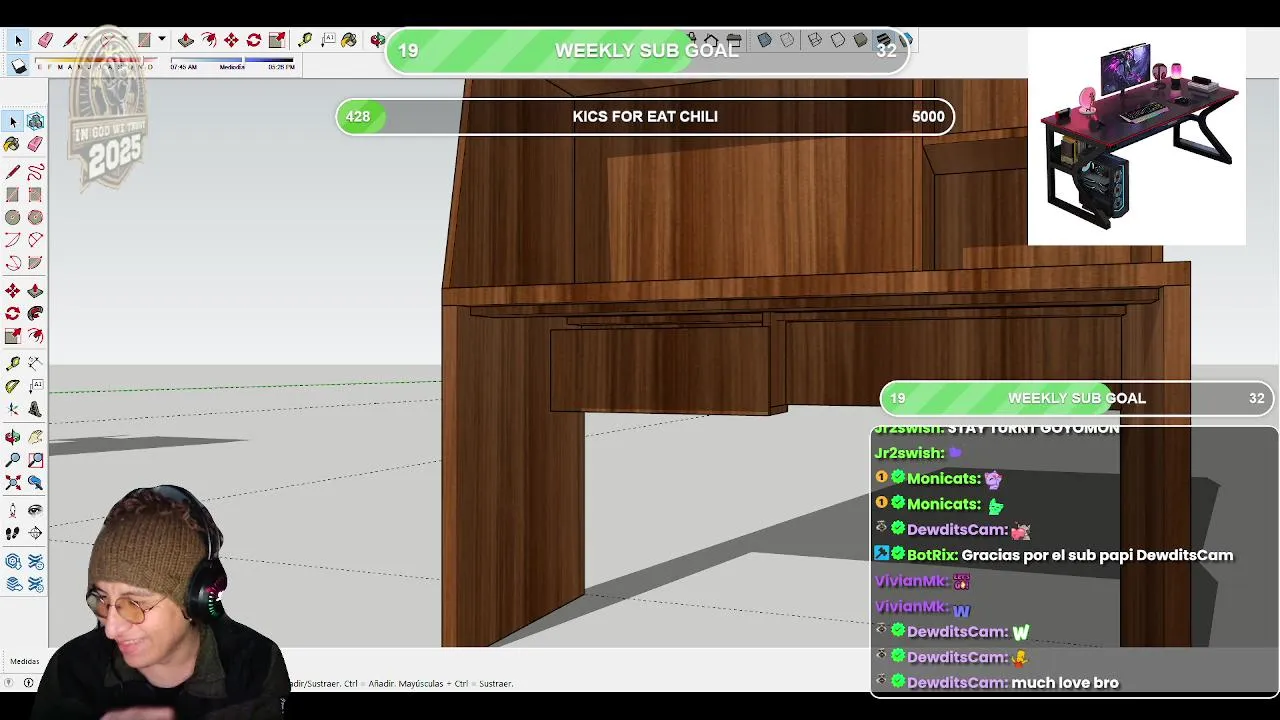Image resolution: width=1280 pixels, height=720 pixels.
Task: Select the Text tool in top toolbar
Action: click(328, 40)
